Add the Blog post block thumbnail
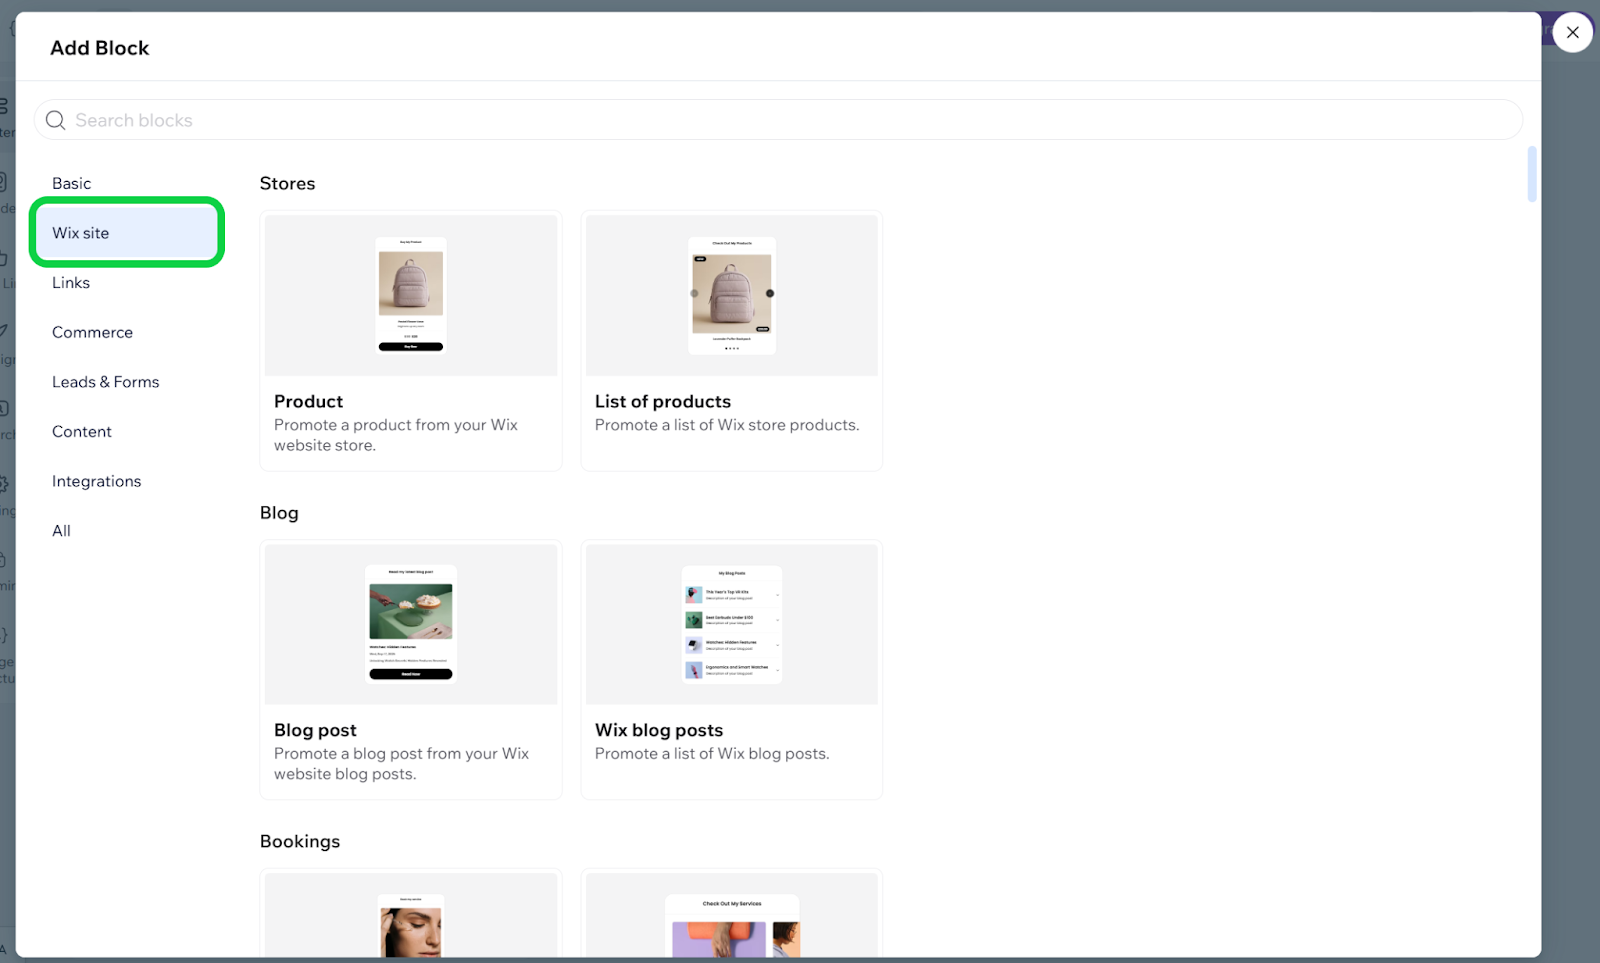Image resolution: width=1600 pixels, height=963 pixels. (411, 624)
